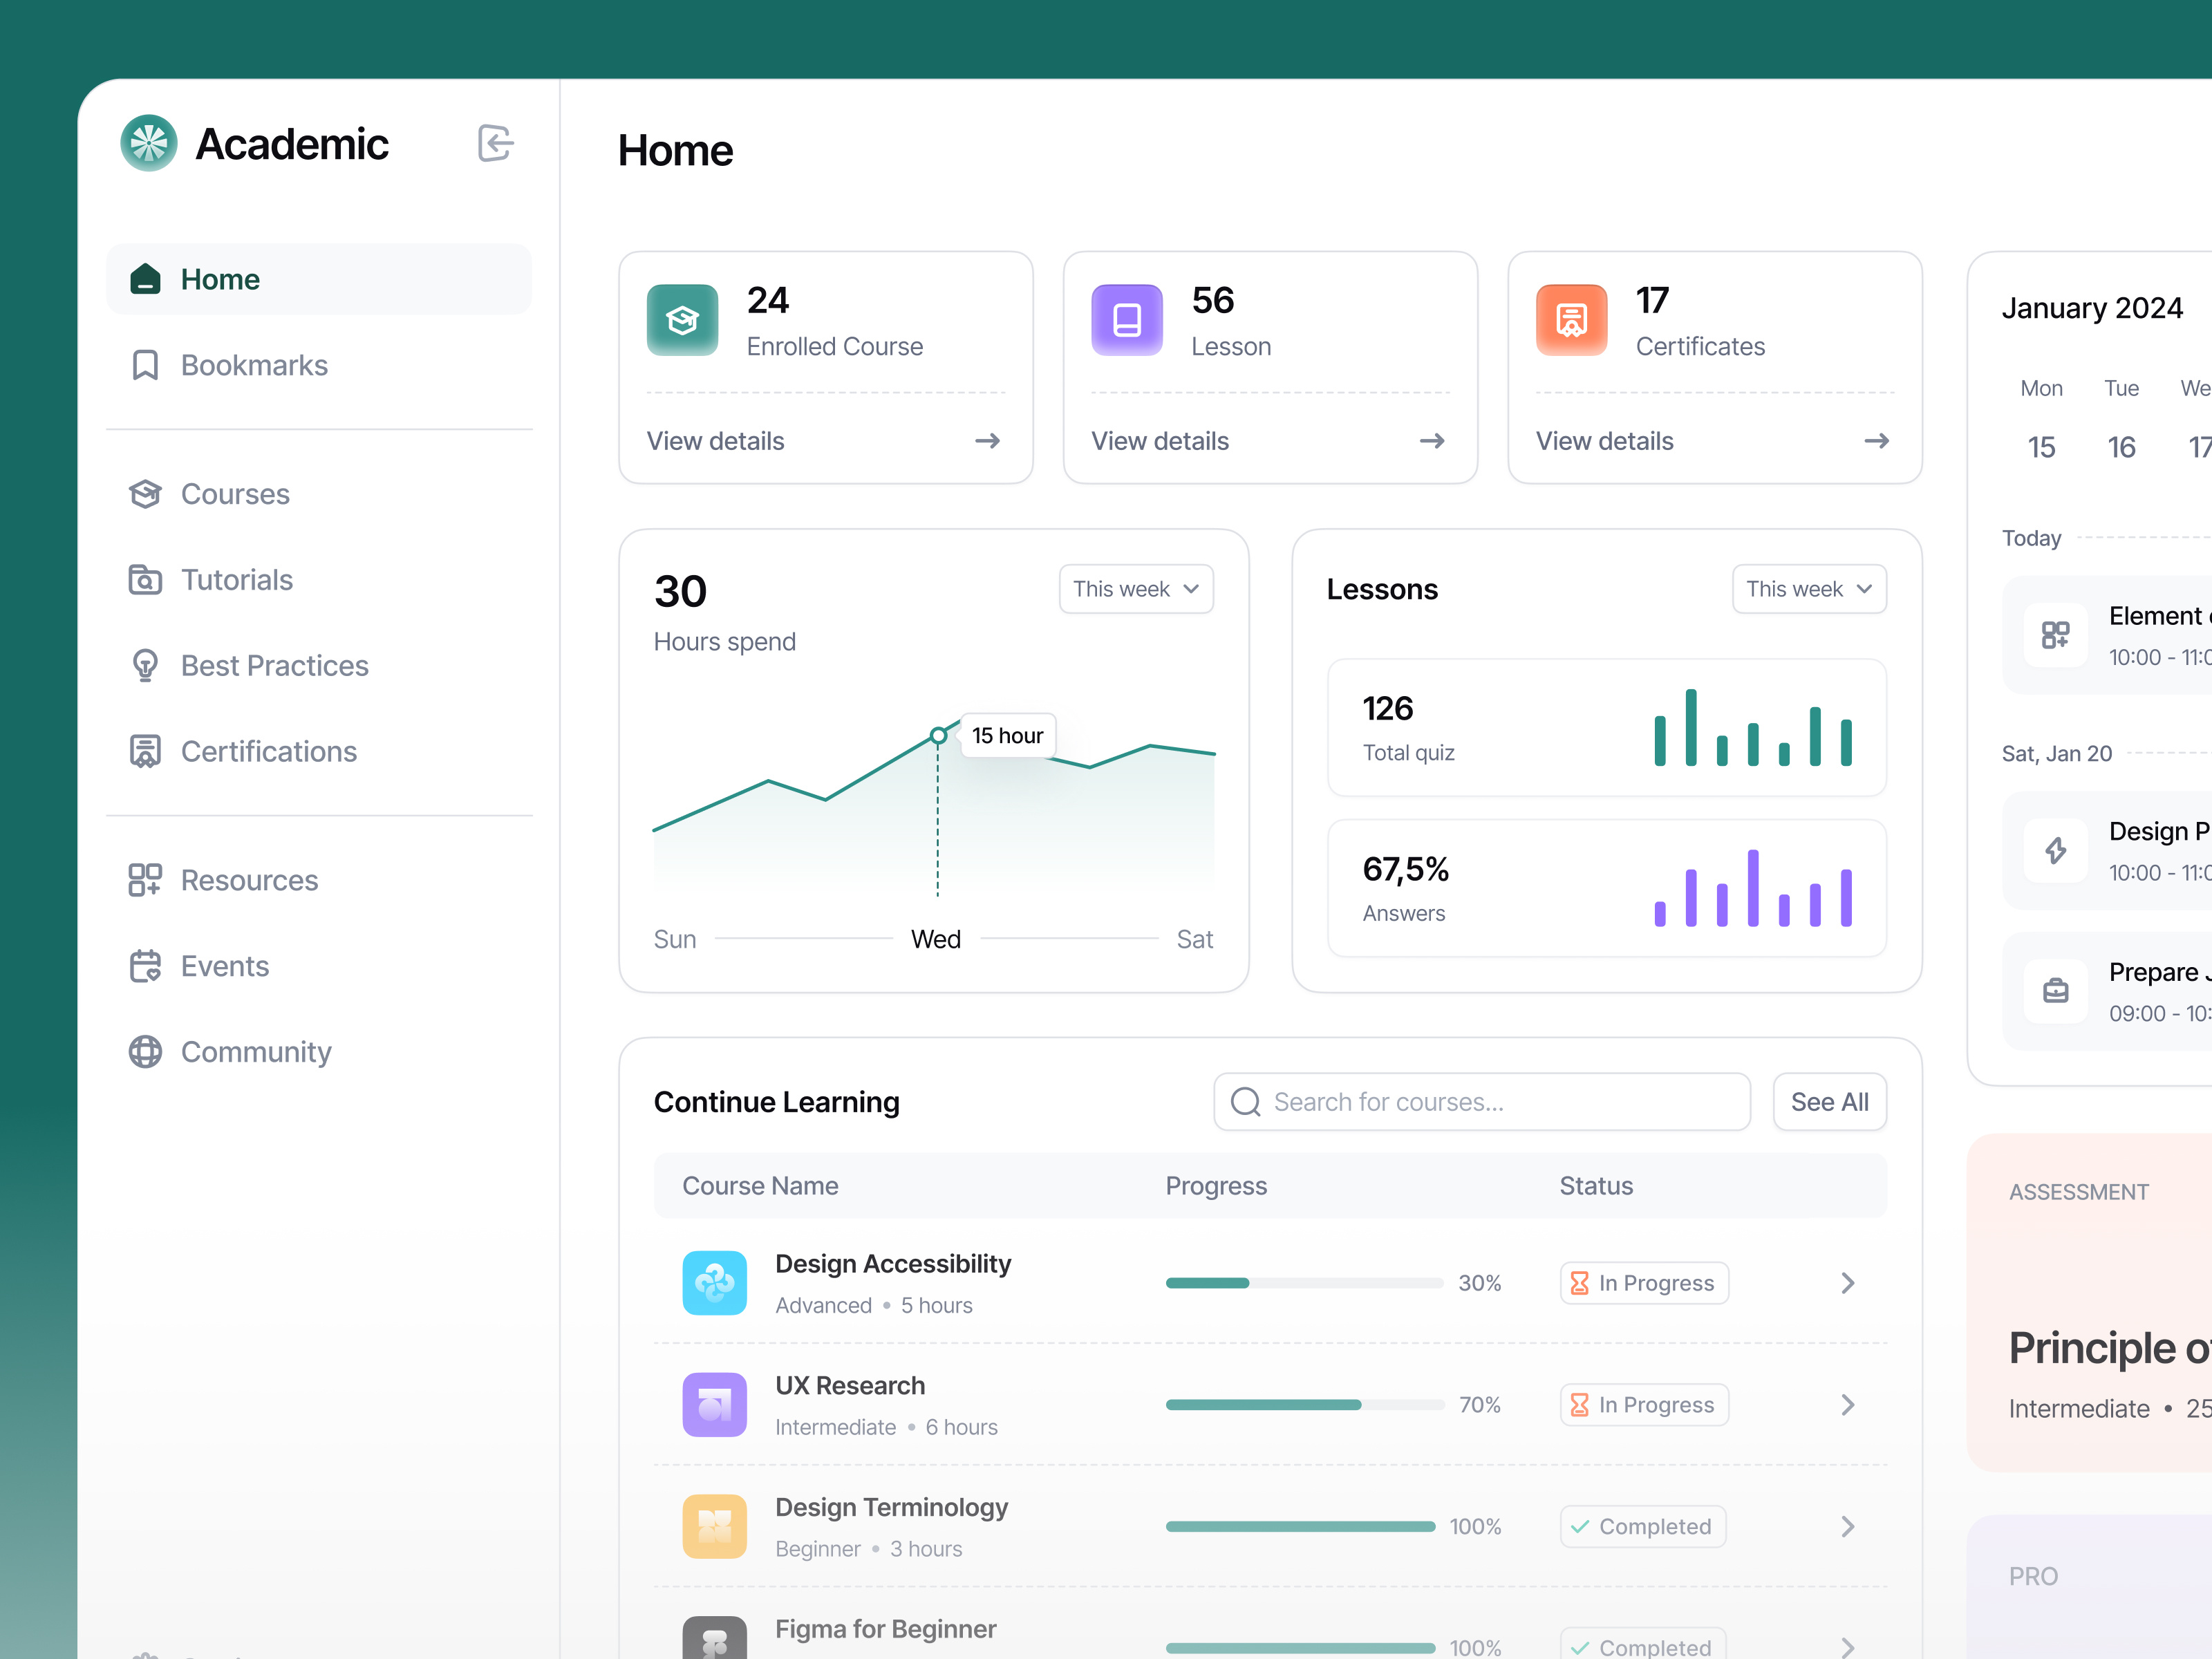Select the Best Practices lightbulb icon

click(x=146, y=665)
